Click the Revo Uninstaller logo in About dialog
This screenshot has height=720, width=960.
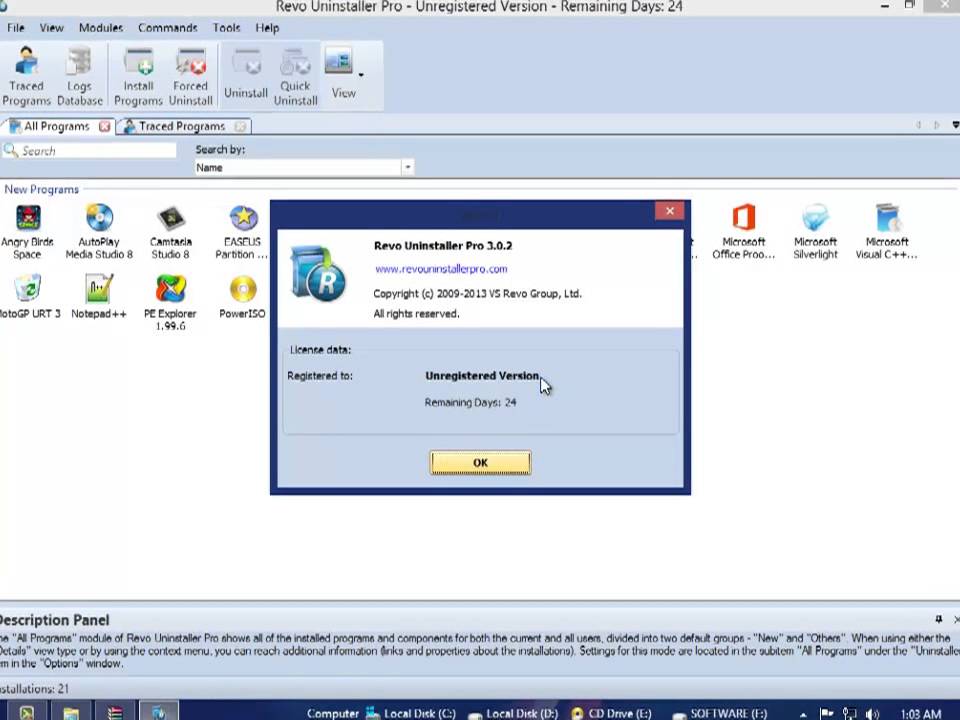(318, 273)
